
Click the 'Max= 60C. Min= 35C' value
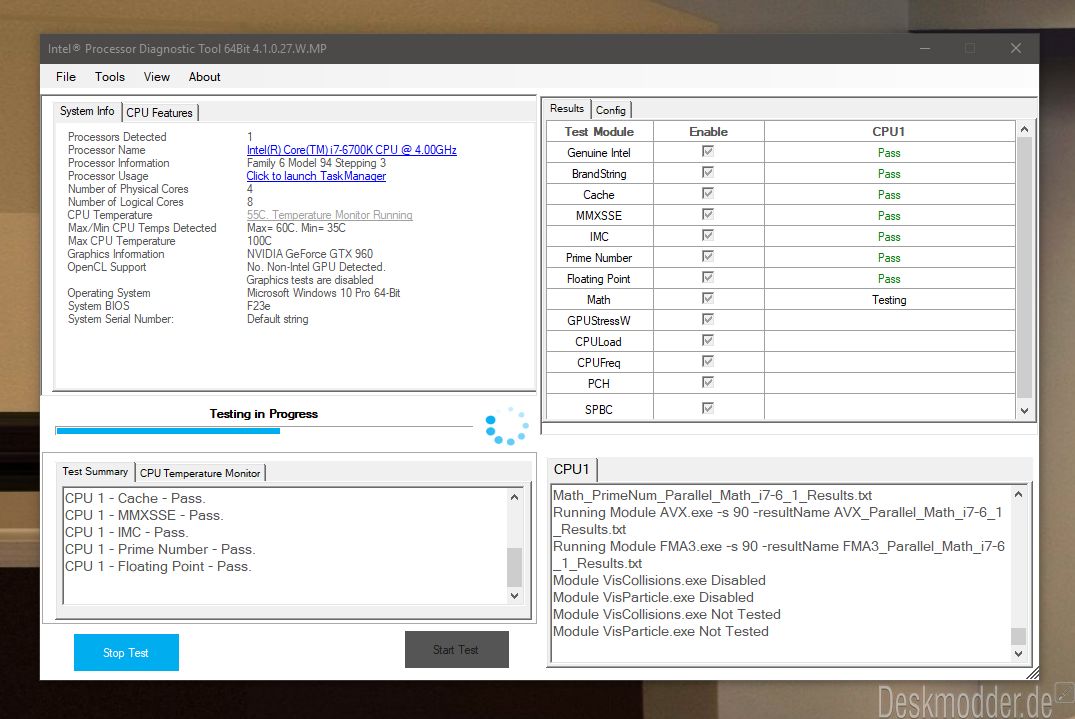pyautogui.click(x=296, y=228)
